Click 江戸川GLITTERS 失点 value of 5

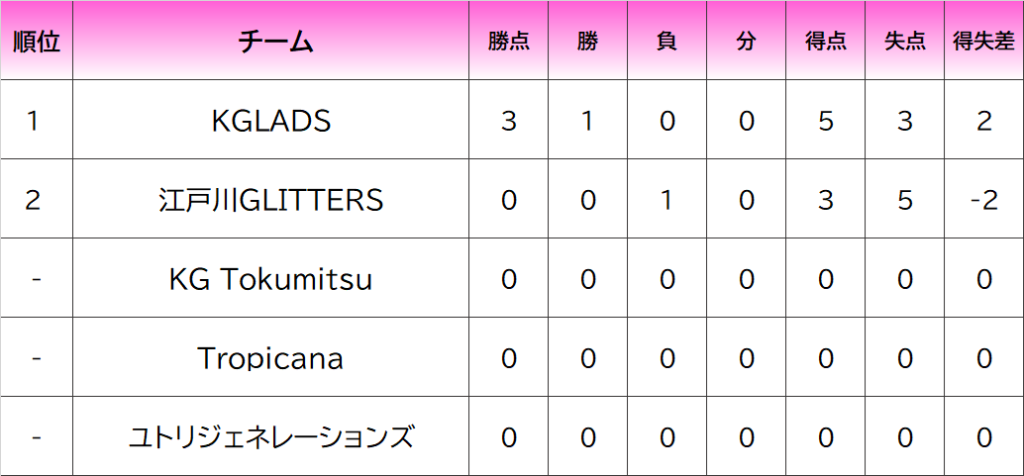click(905, 200)
